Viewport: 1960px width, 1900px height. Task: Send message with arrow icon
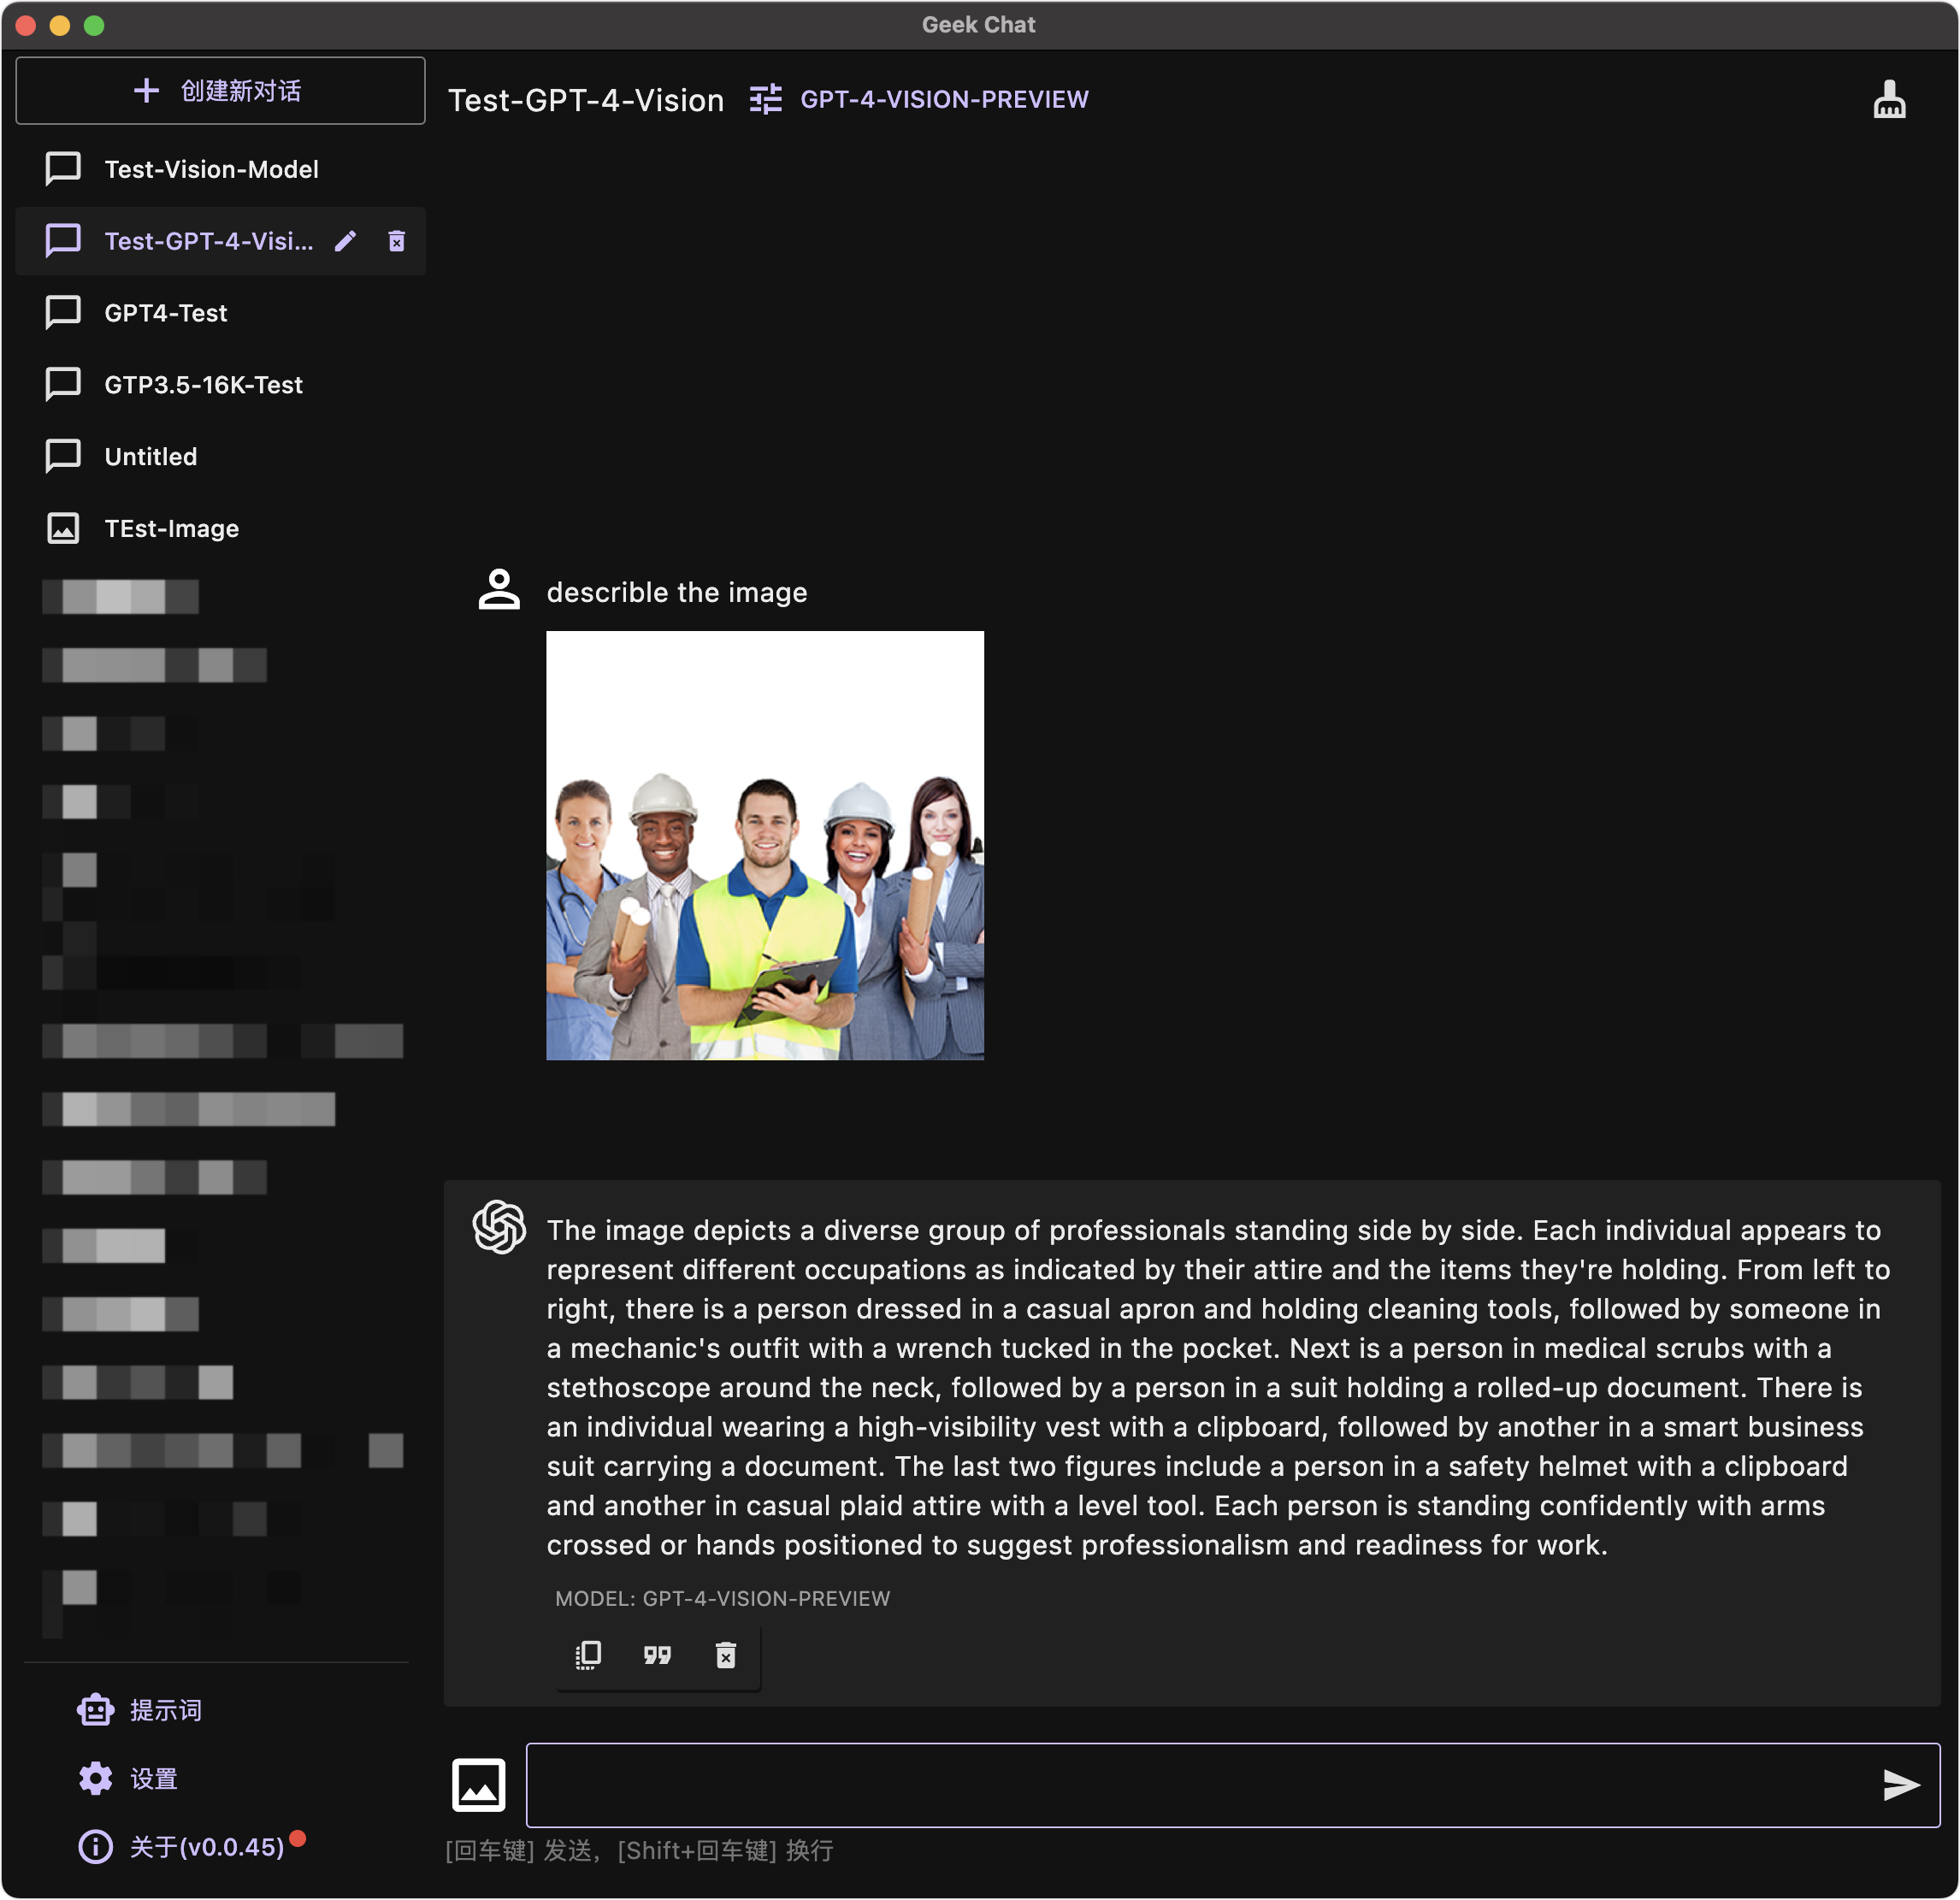(x=1900, y=1785)
